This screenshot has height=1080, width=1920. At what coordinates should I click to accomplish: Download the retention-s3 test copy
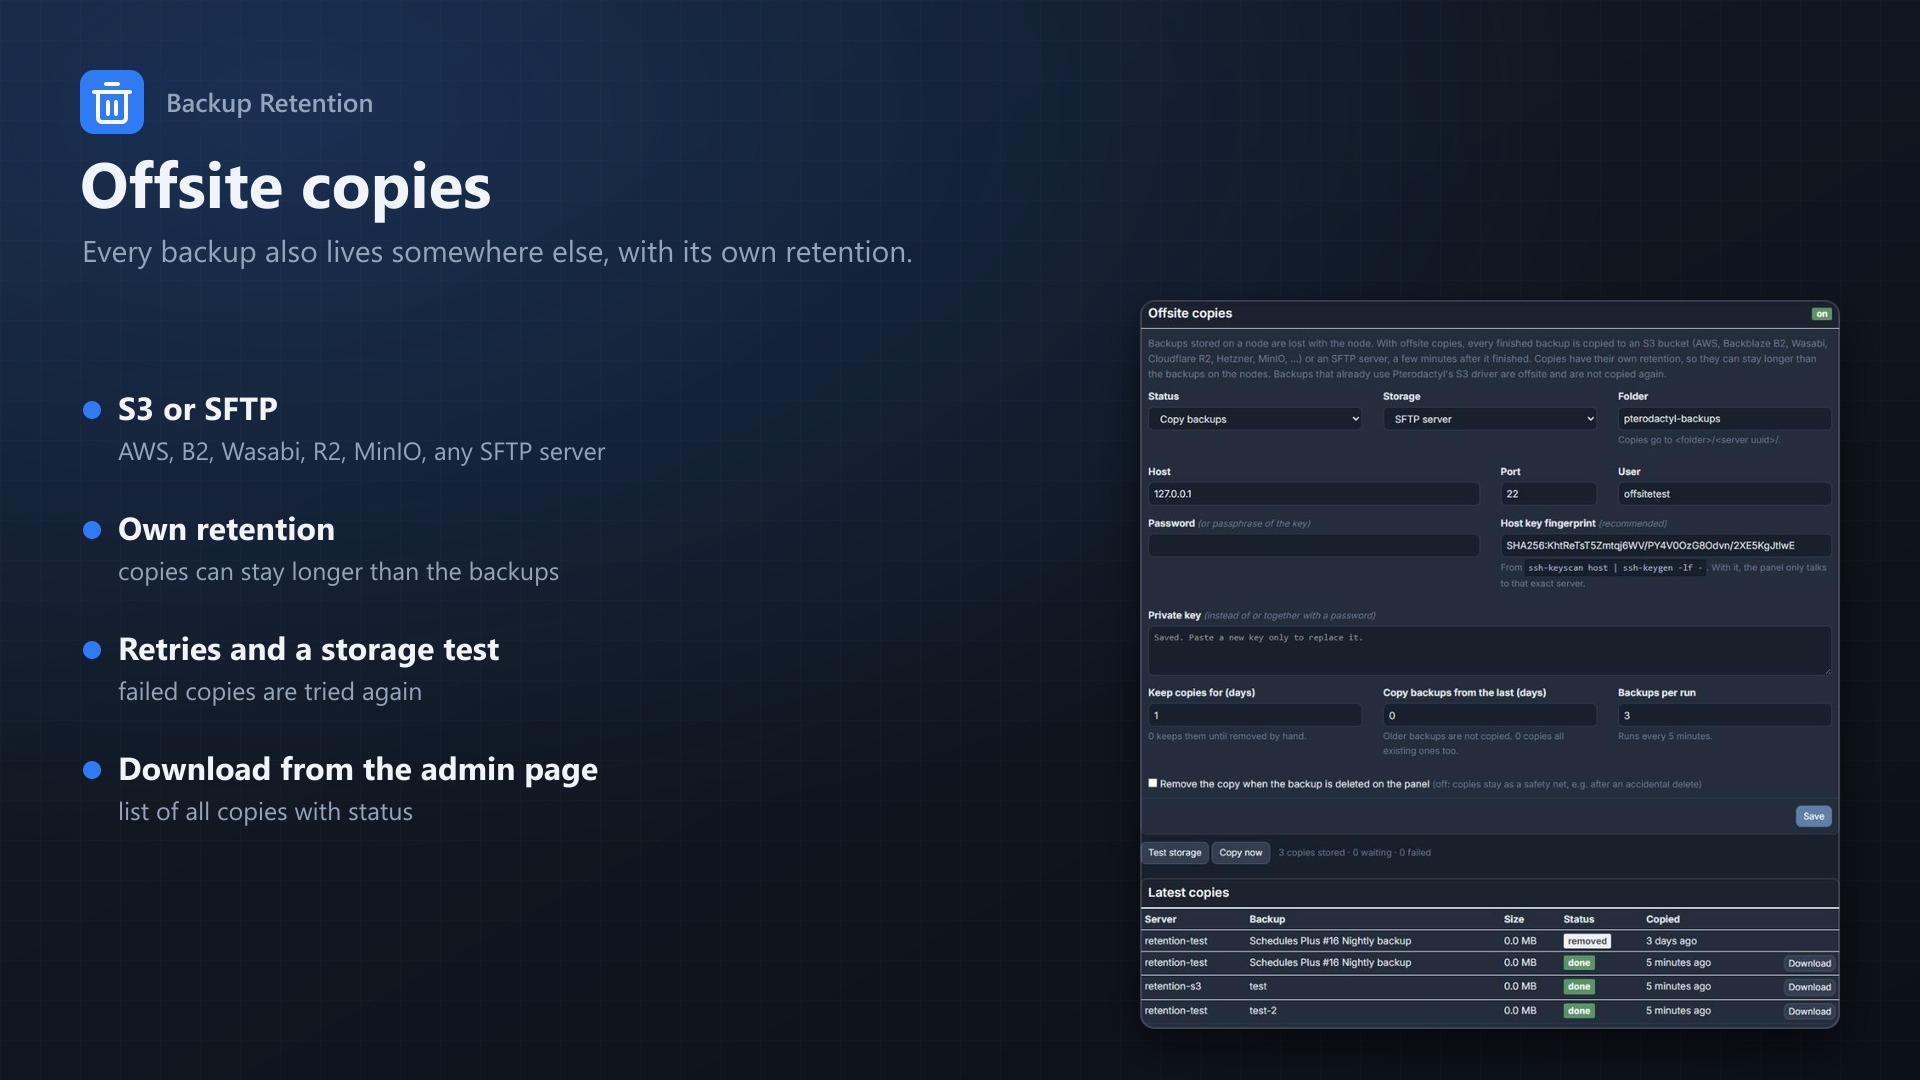[x=1809, y=987]
